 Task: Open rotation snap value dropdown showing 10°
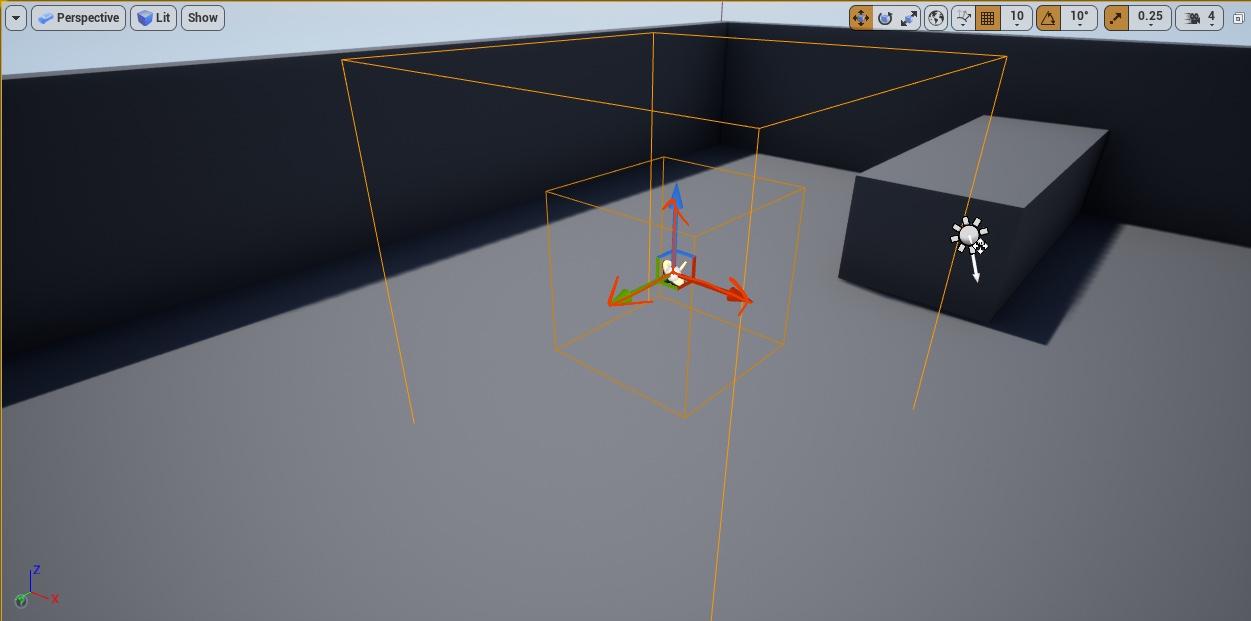coord(1080,18)
